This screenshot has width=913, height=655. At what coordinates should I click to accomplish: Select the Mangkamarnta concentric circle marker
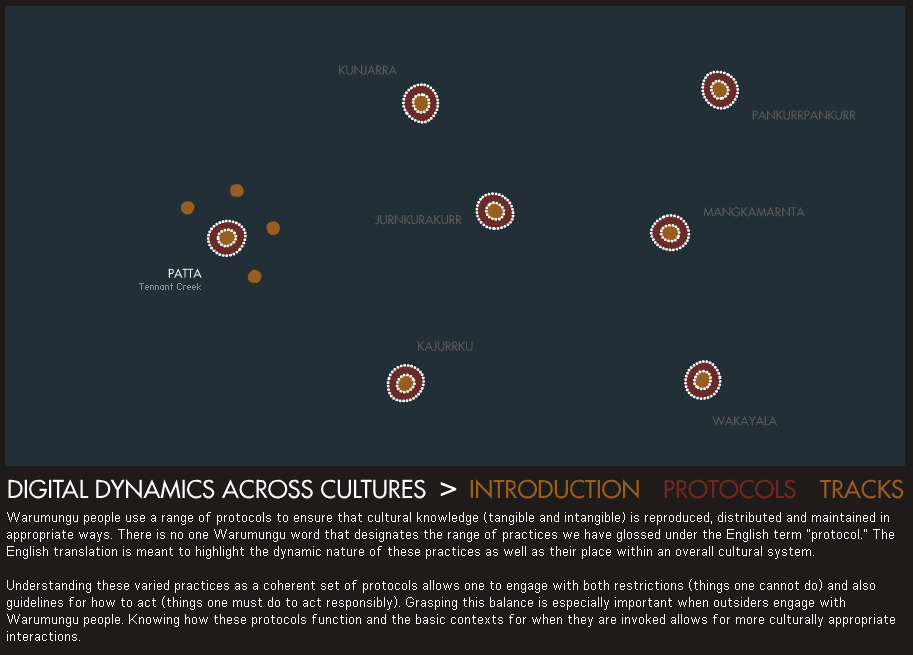(670, 233)
